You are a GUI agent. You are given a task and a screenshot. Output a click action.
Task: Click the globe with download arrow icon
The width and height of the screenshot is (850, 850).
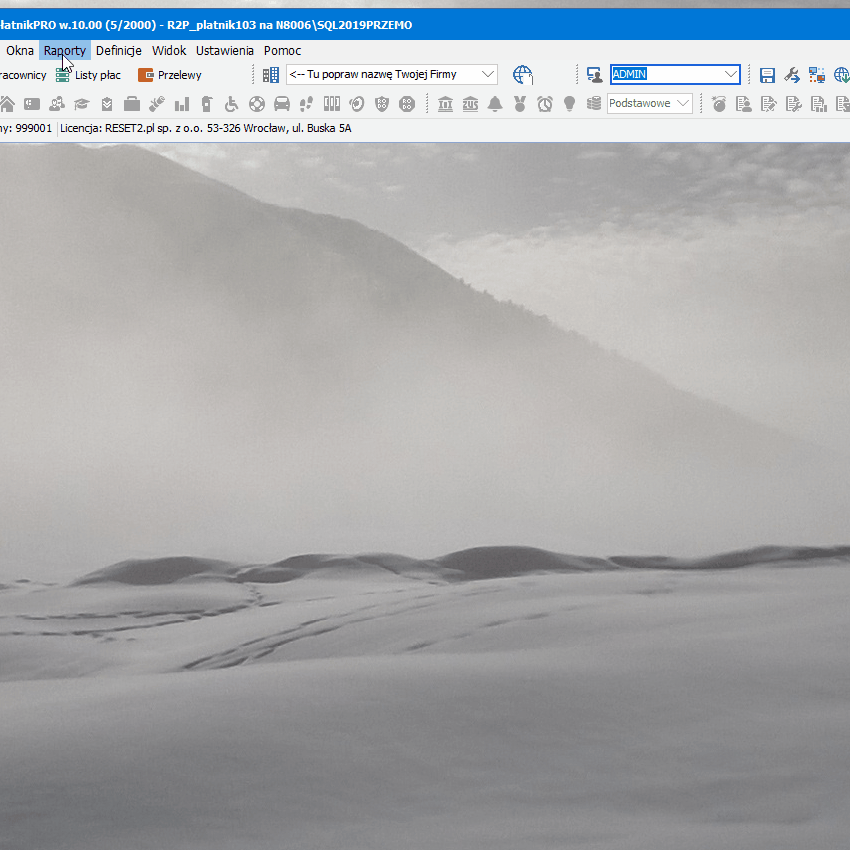(x=841, y=75)
